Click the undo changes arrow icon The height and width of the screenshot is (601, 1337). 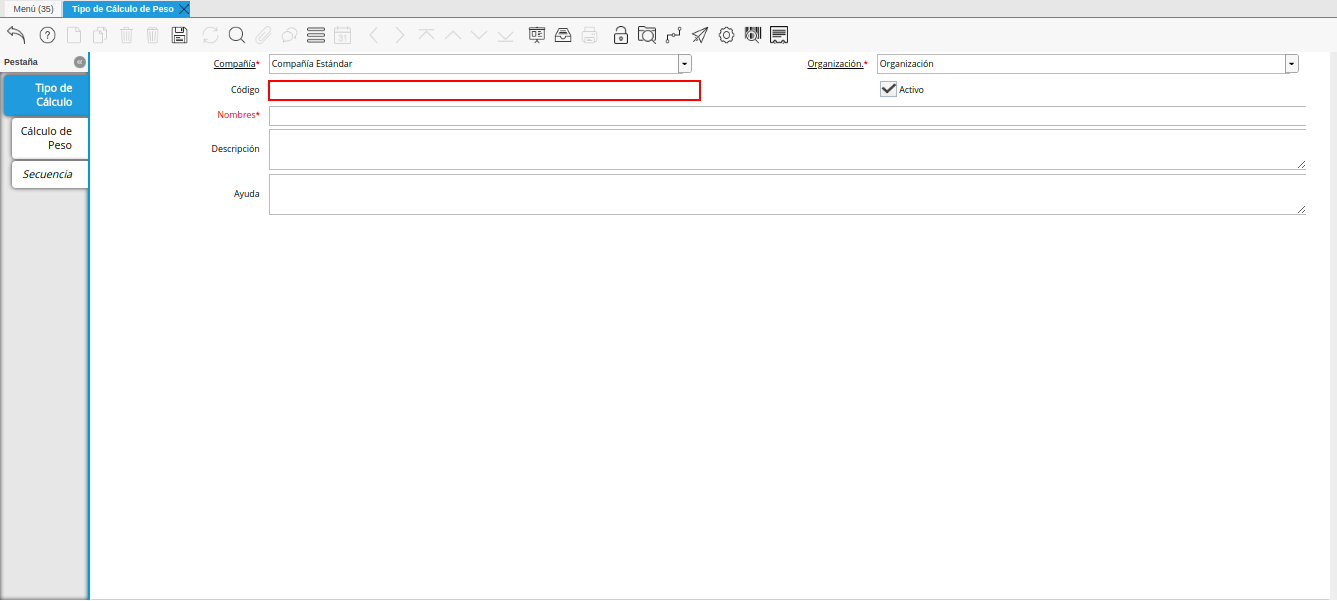pyautogui.click(x=16, y=35)
